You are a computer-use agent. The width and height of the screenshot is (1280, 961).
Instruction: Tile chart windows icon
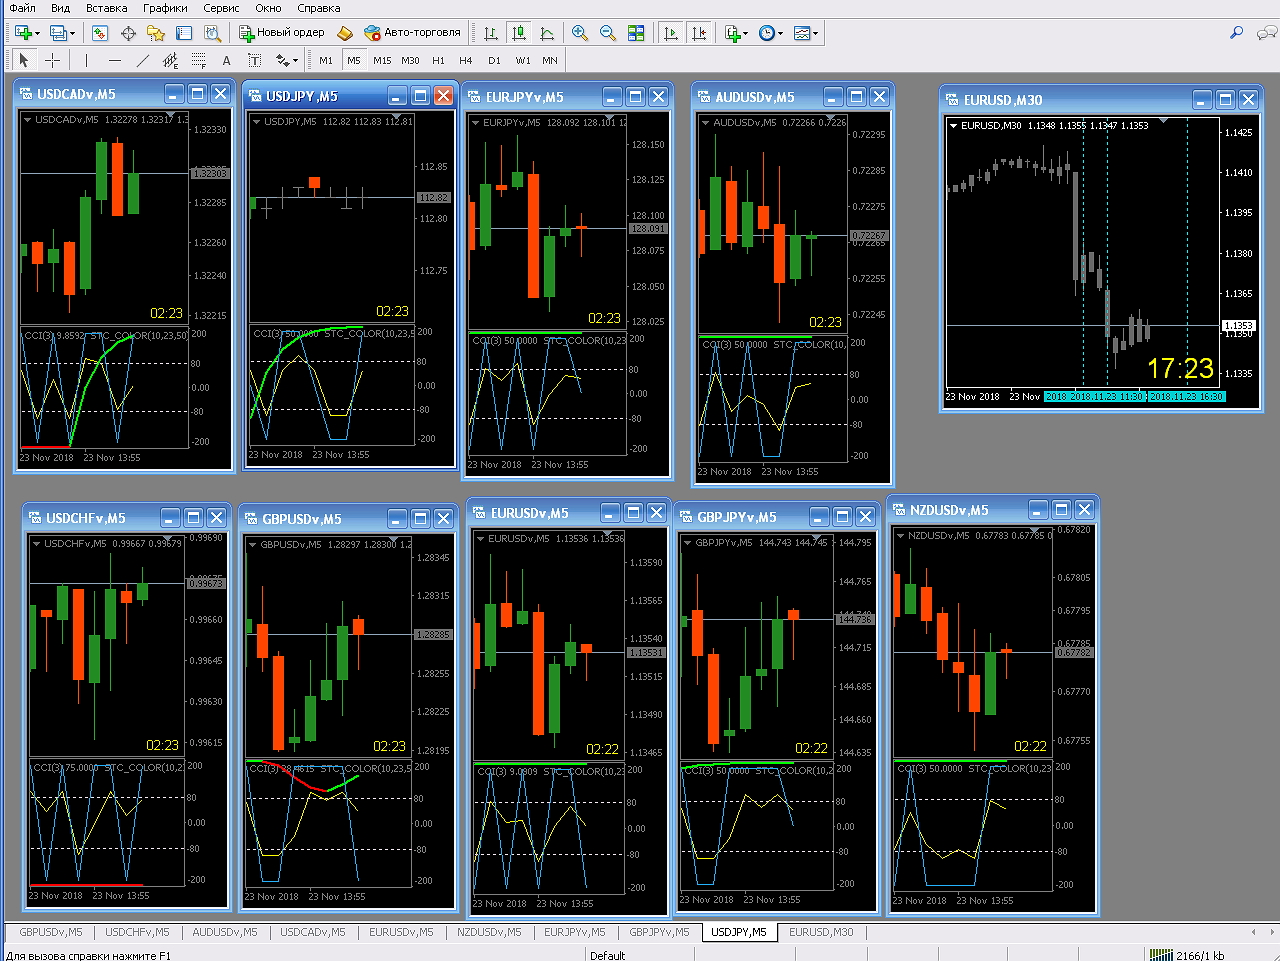click(636, 33)
